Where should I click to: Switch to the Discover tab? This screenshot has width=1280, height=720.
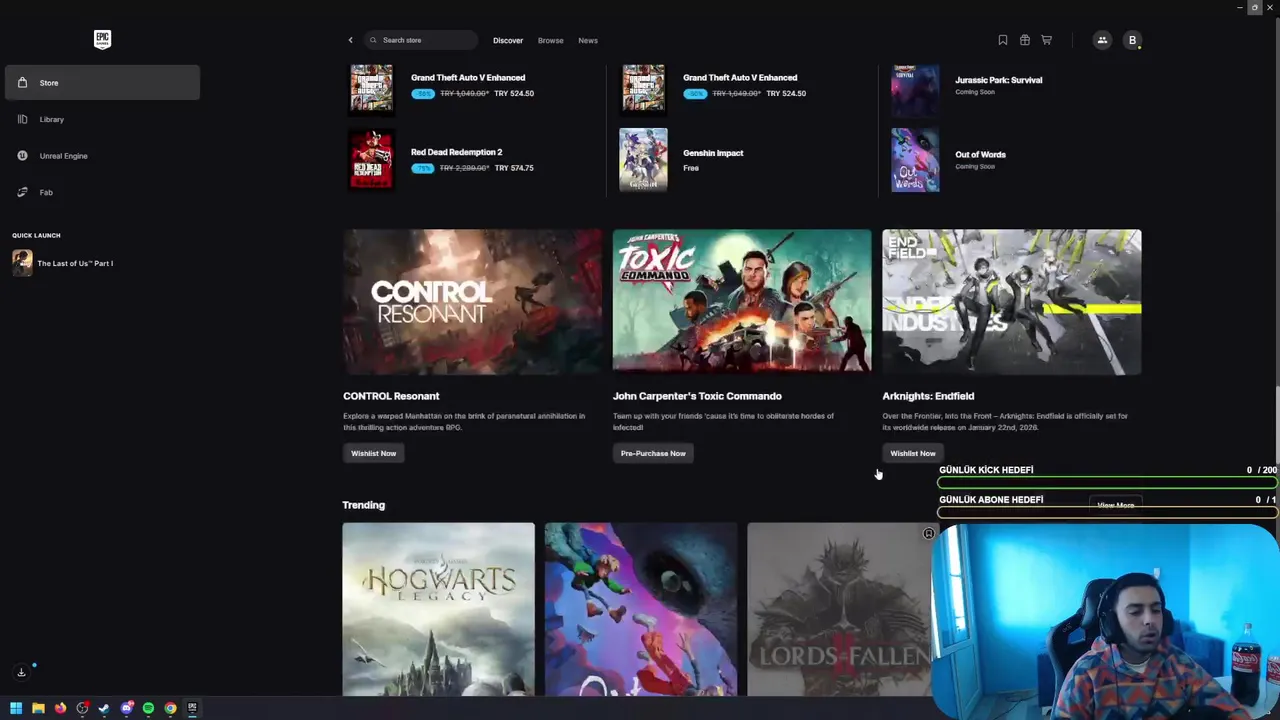[x=508, y=40]
